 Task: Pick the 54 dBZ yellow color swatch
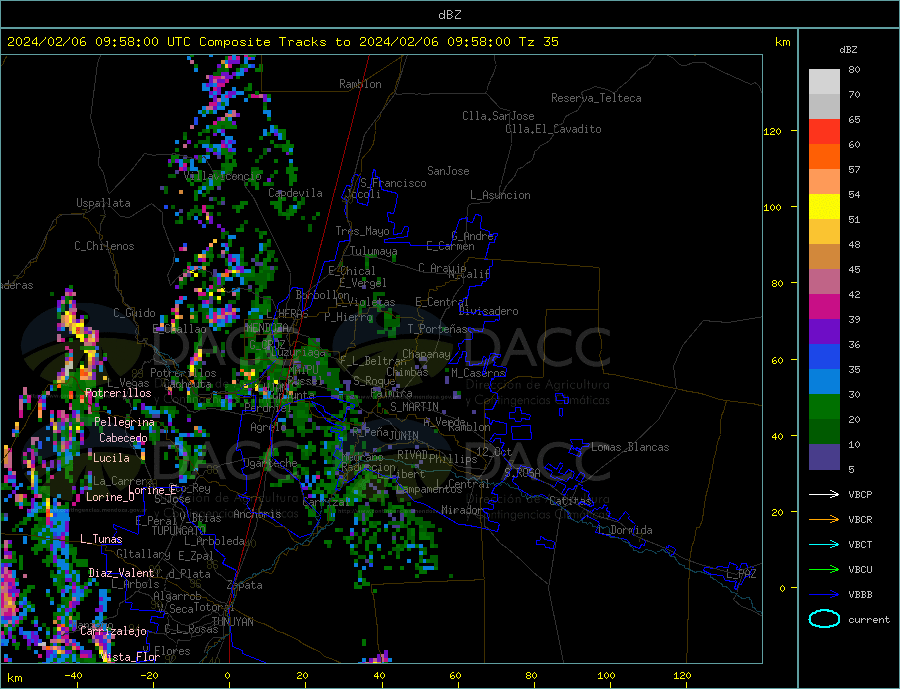pos(824,207)
